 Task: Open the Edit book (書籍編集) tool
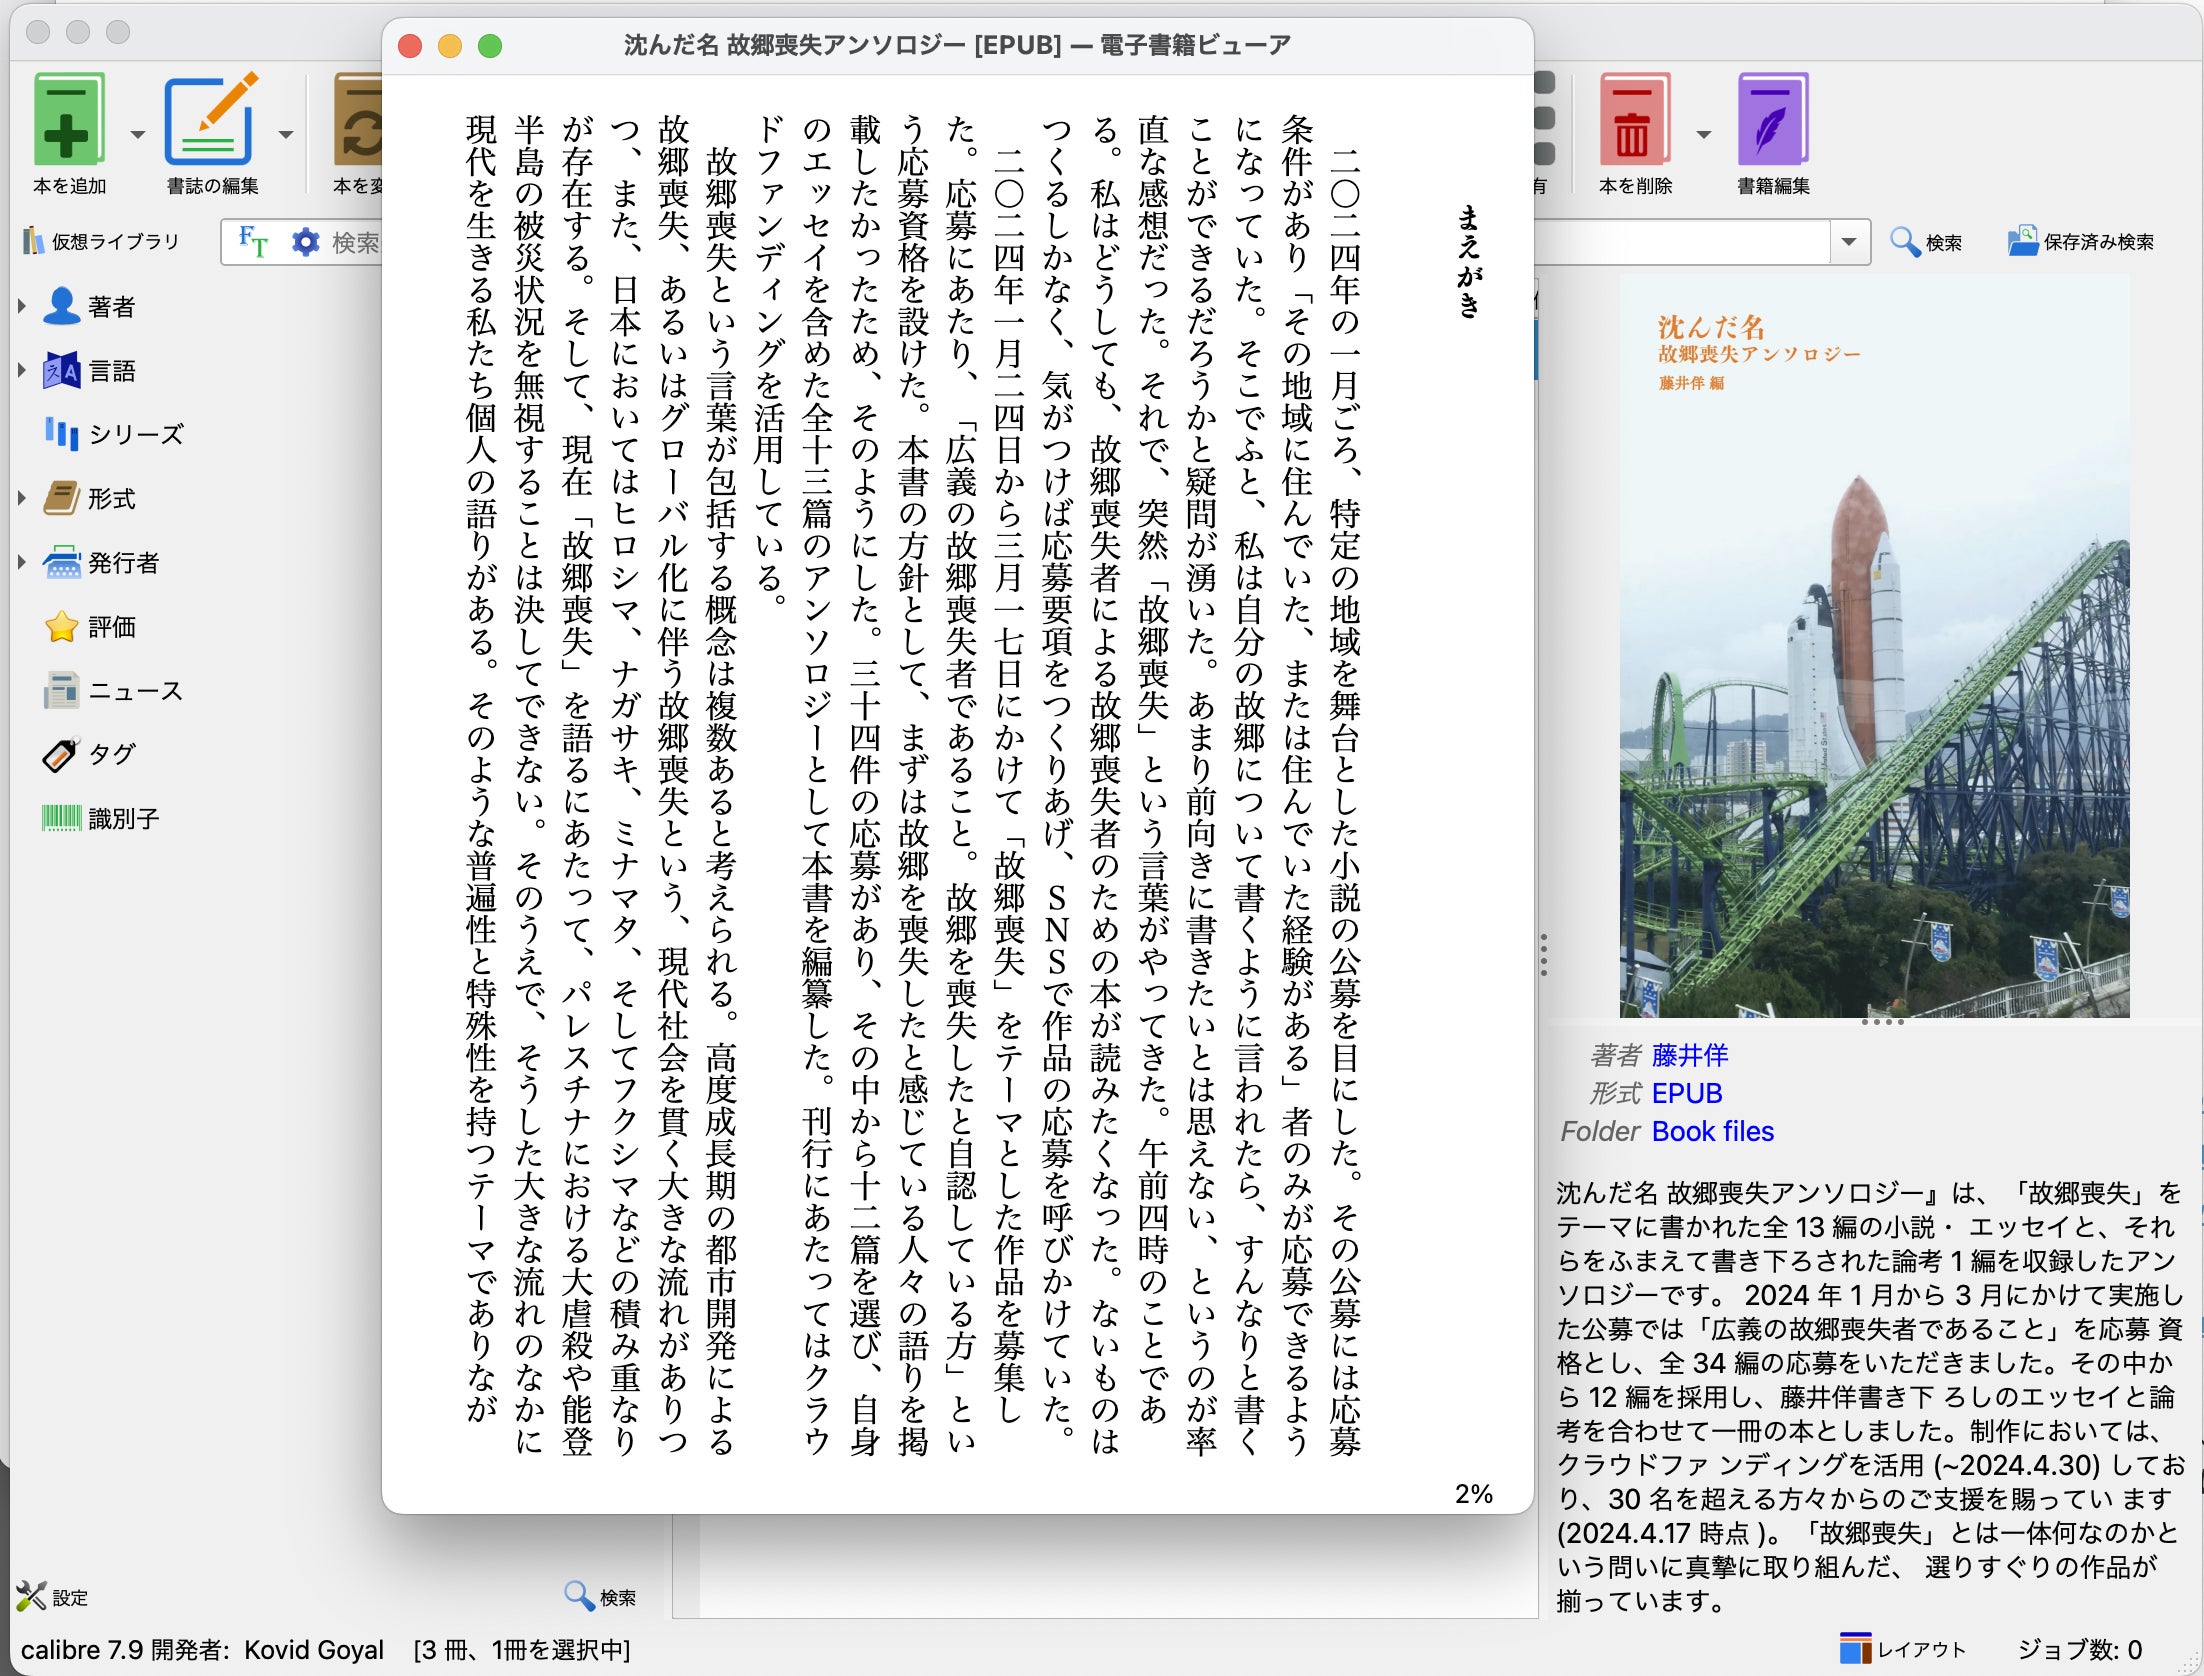coord(1772,120)
